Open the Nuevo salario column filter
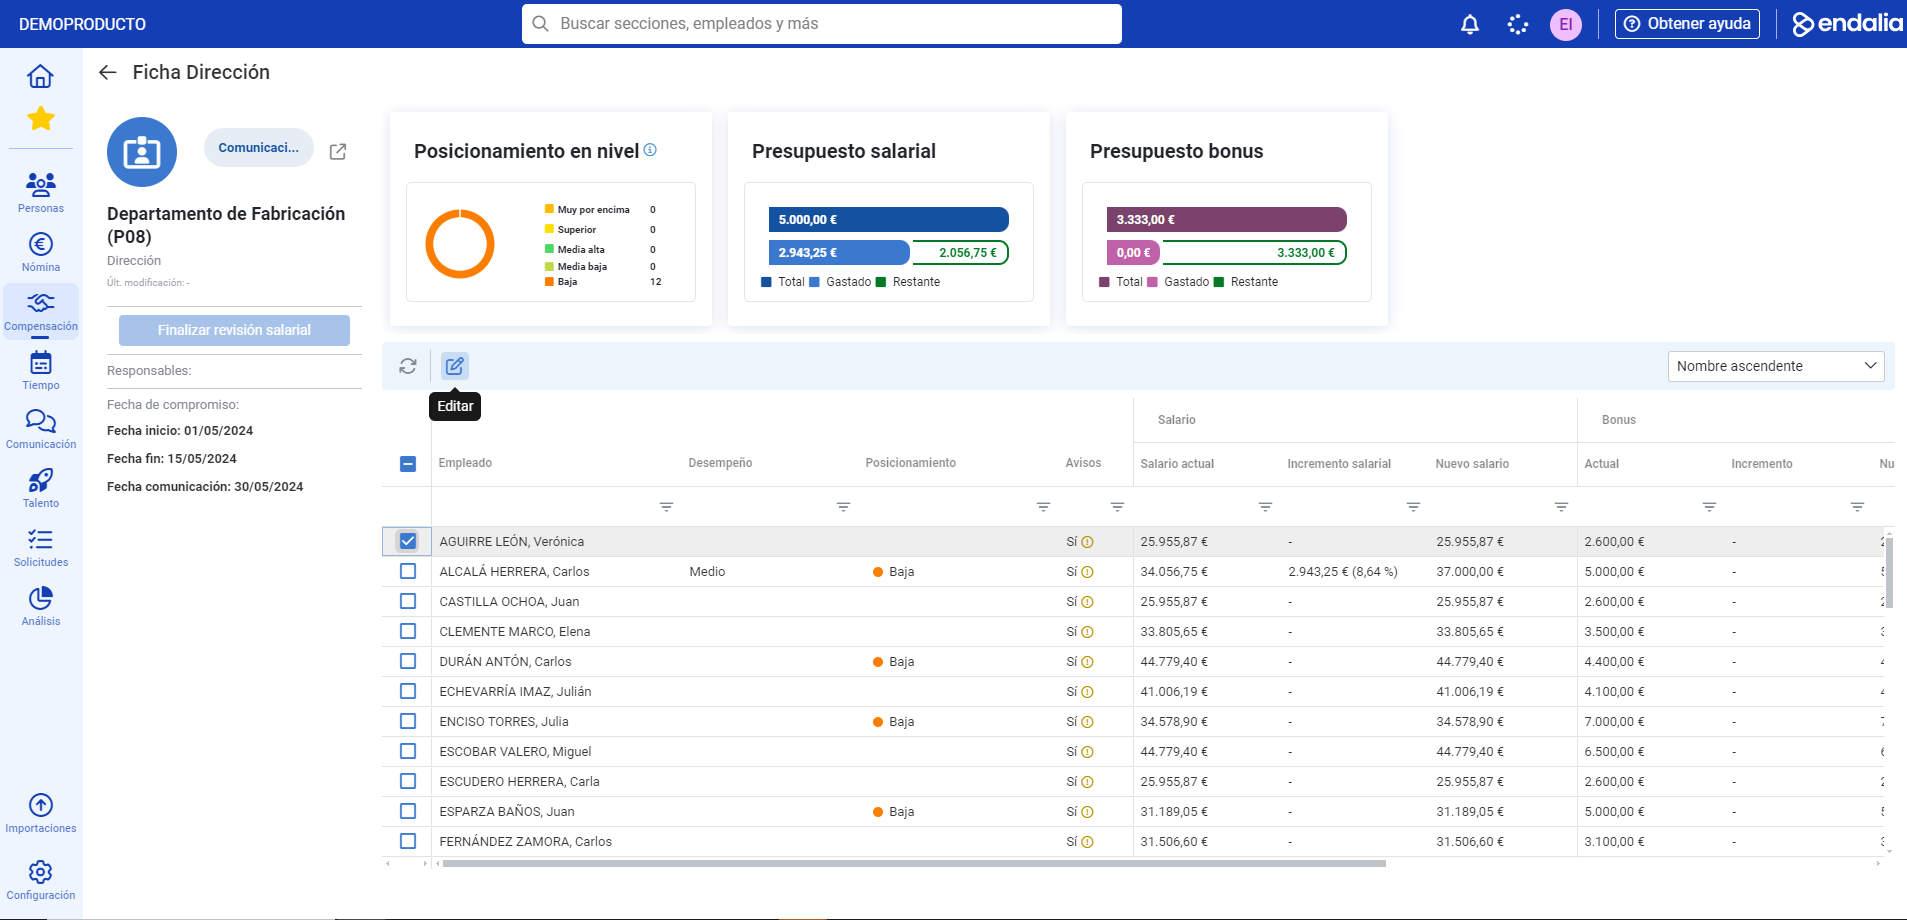This screenshot has width=1907, height=920. pyautogui.click(x=1562, y=507)
